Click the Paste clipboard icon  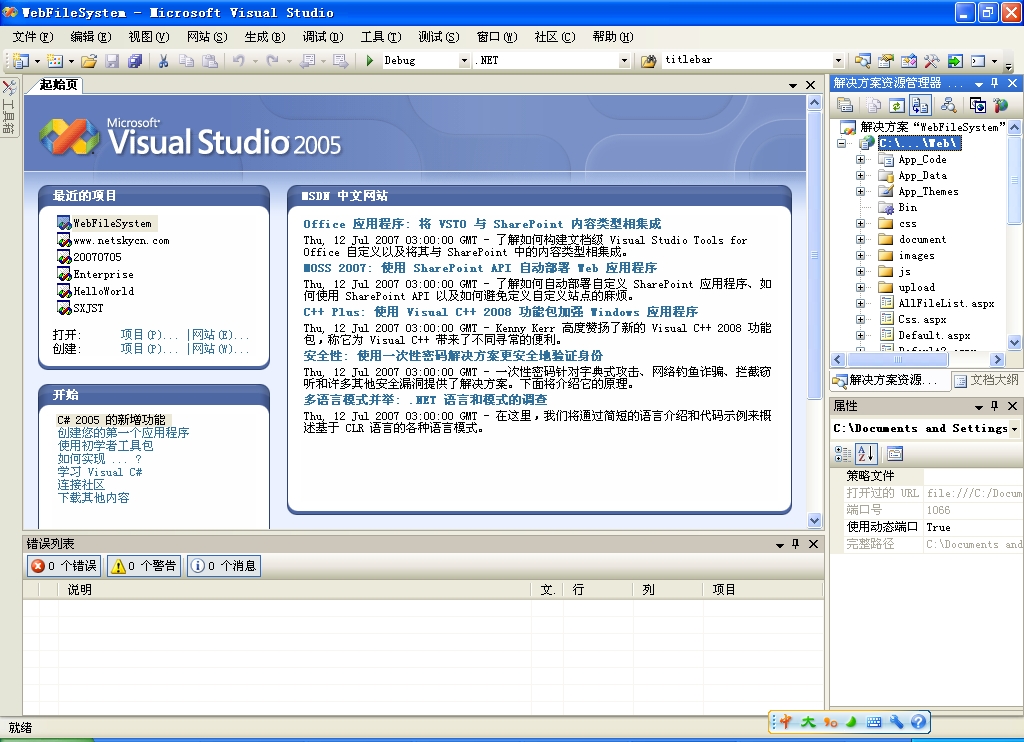(x=210, y=61)
